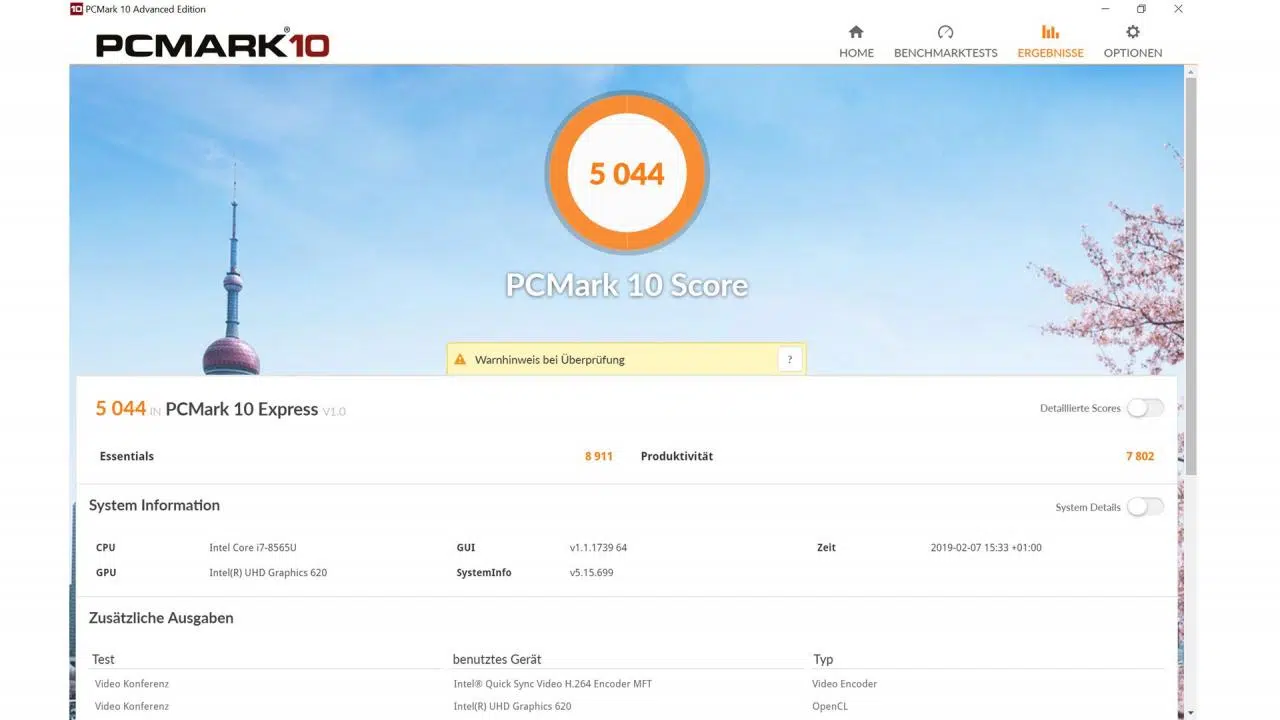Click the GUI version v1.1.1739 64
The height and width of the screenshot is (720, 1280).
(x=598, y=547)
